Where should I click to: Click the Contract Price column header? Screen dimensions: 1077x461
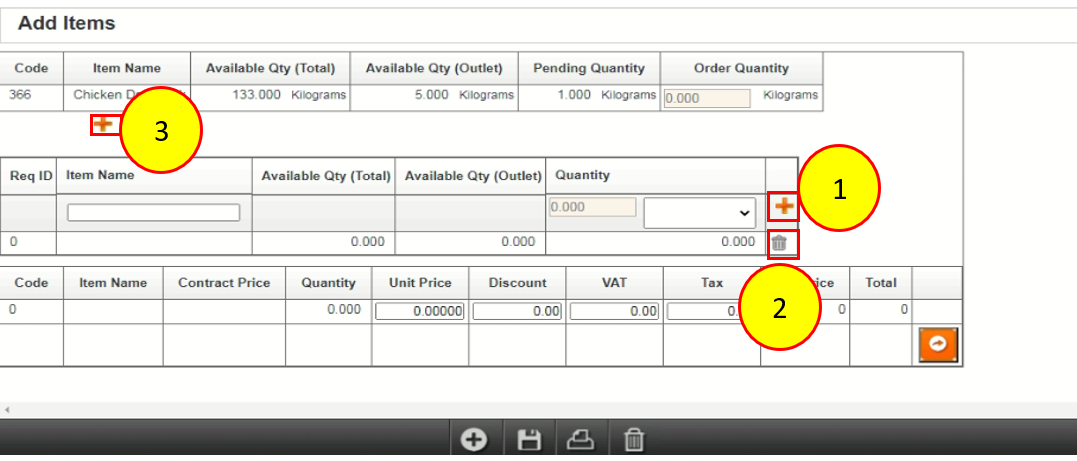coord(224,283)
